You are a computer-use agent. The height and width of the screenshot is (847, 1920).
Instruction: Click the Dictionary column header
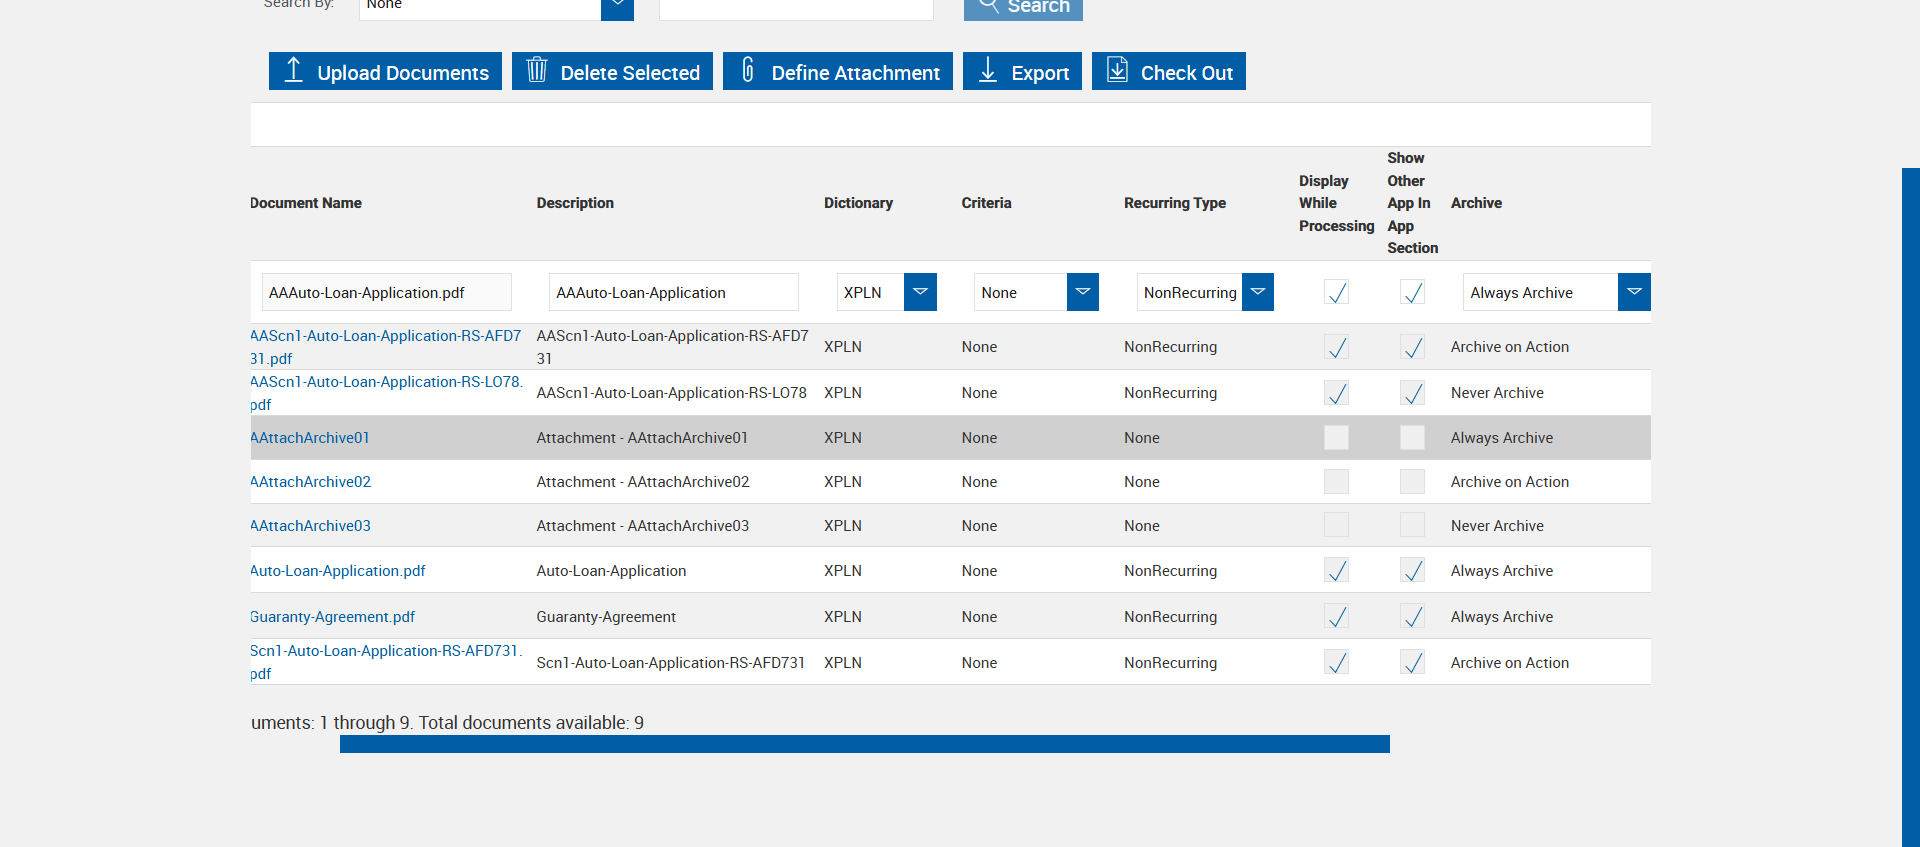coord(858,203)
